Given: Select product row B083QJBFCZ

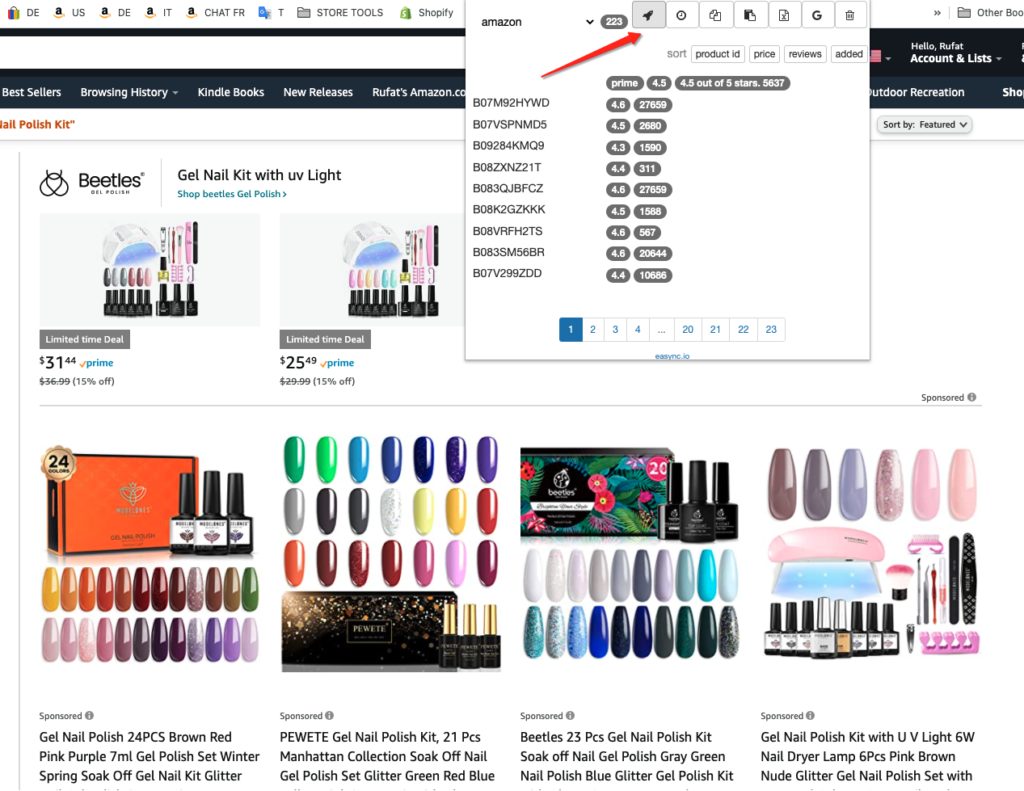Looking at the screenshot, I should pos(507,189).
